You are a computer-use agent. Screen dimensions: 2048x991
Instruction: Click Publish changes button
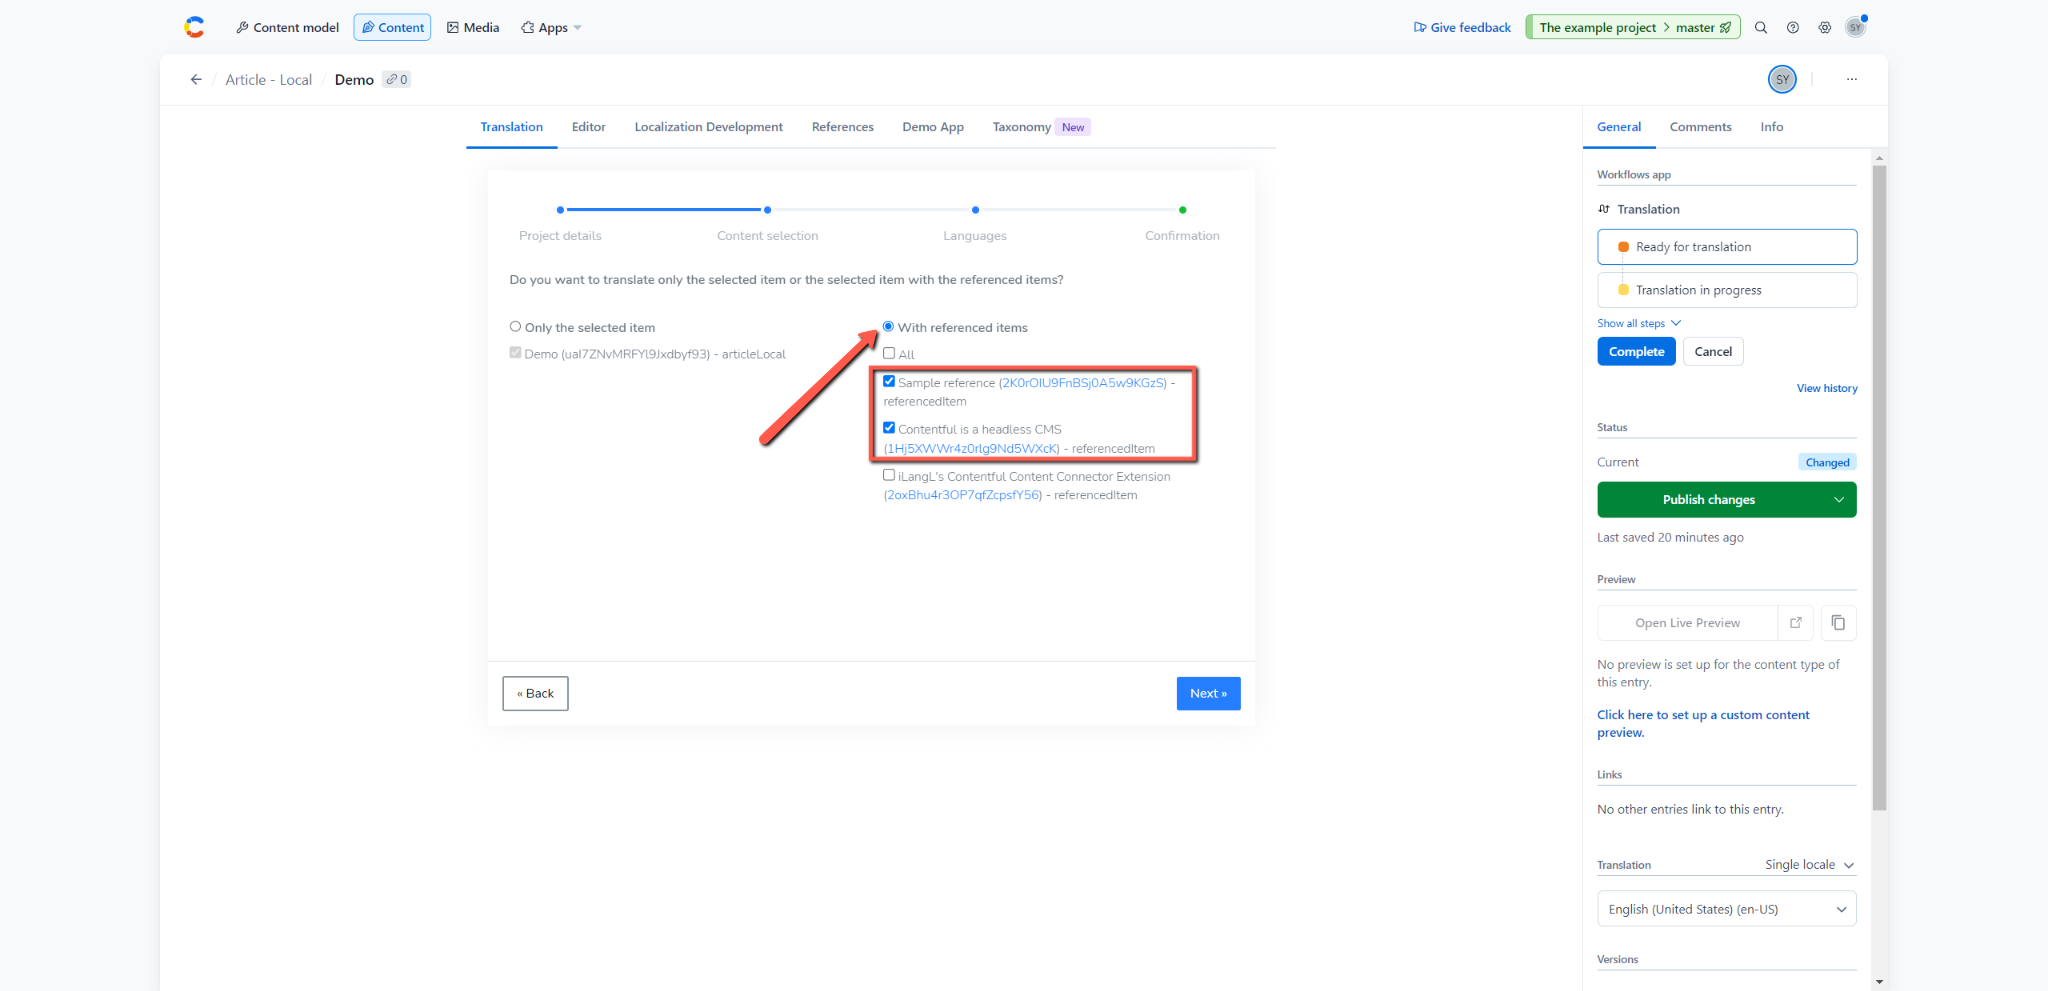[x=1709, y=500]
